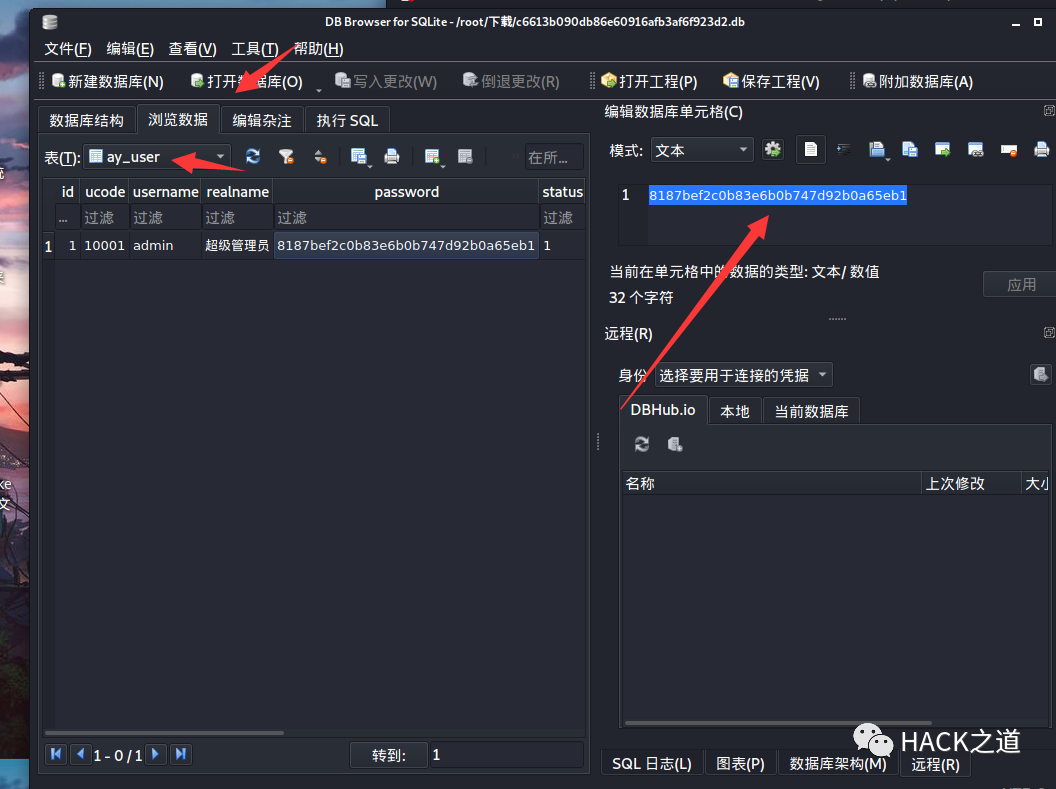The height and width of the screenshot is (789, 1056).
Task: Click 打开数据库 toolbar button
Action: coord(246,81)
